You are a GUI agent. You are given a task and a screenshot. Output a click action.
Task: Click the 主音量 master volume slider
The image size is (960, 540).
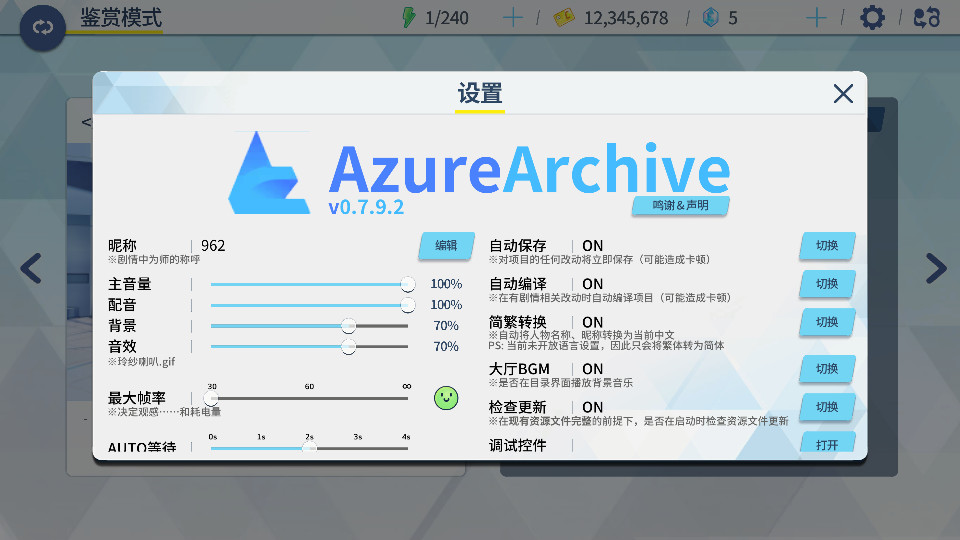(x=309, y=284)
